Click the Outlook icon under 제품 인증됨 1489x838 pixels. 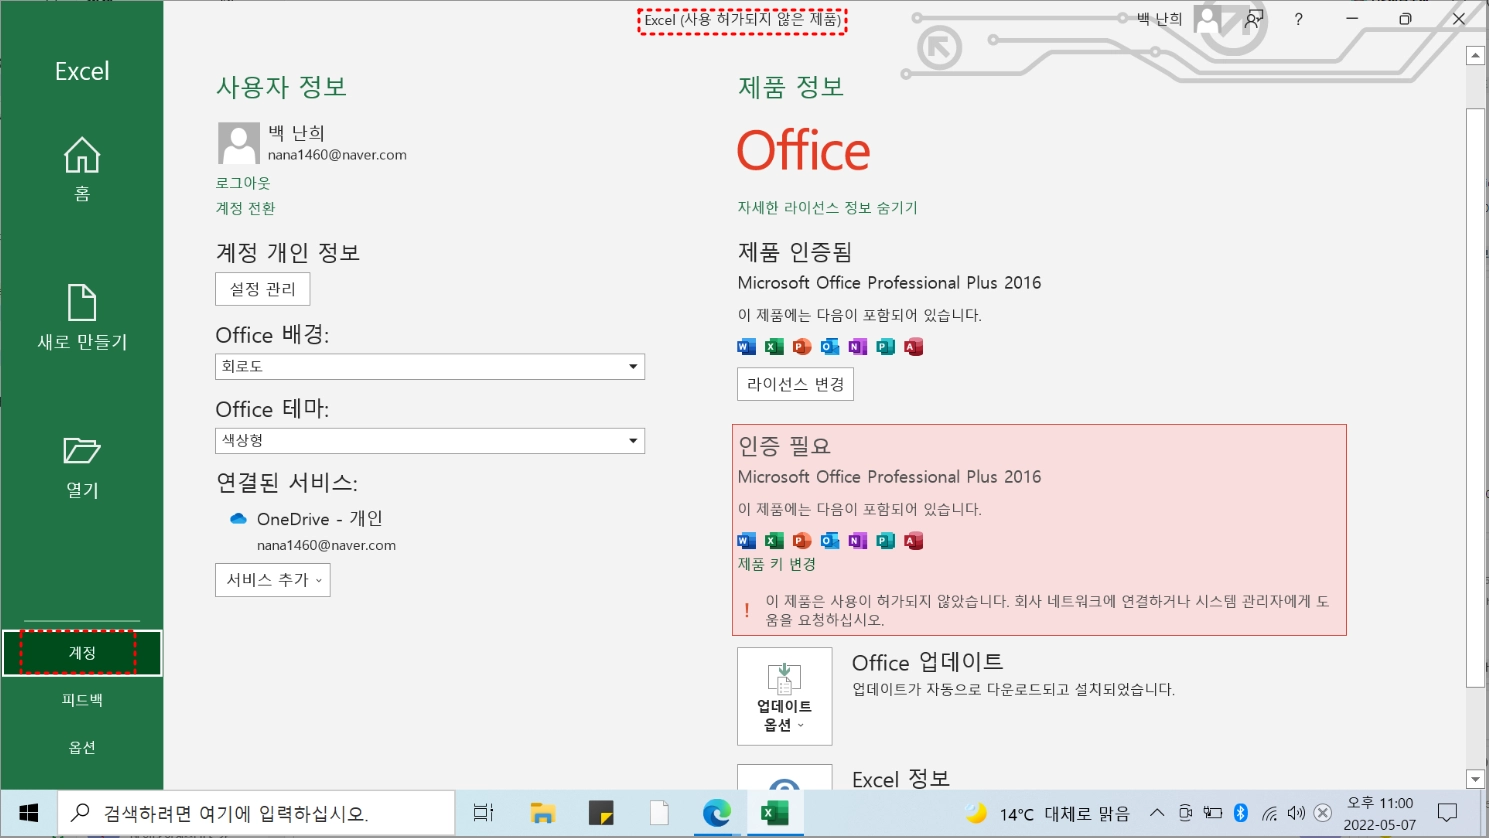[830, 347]
